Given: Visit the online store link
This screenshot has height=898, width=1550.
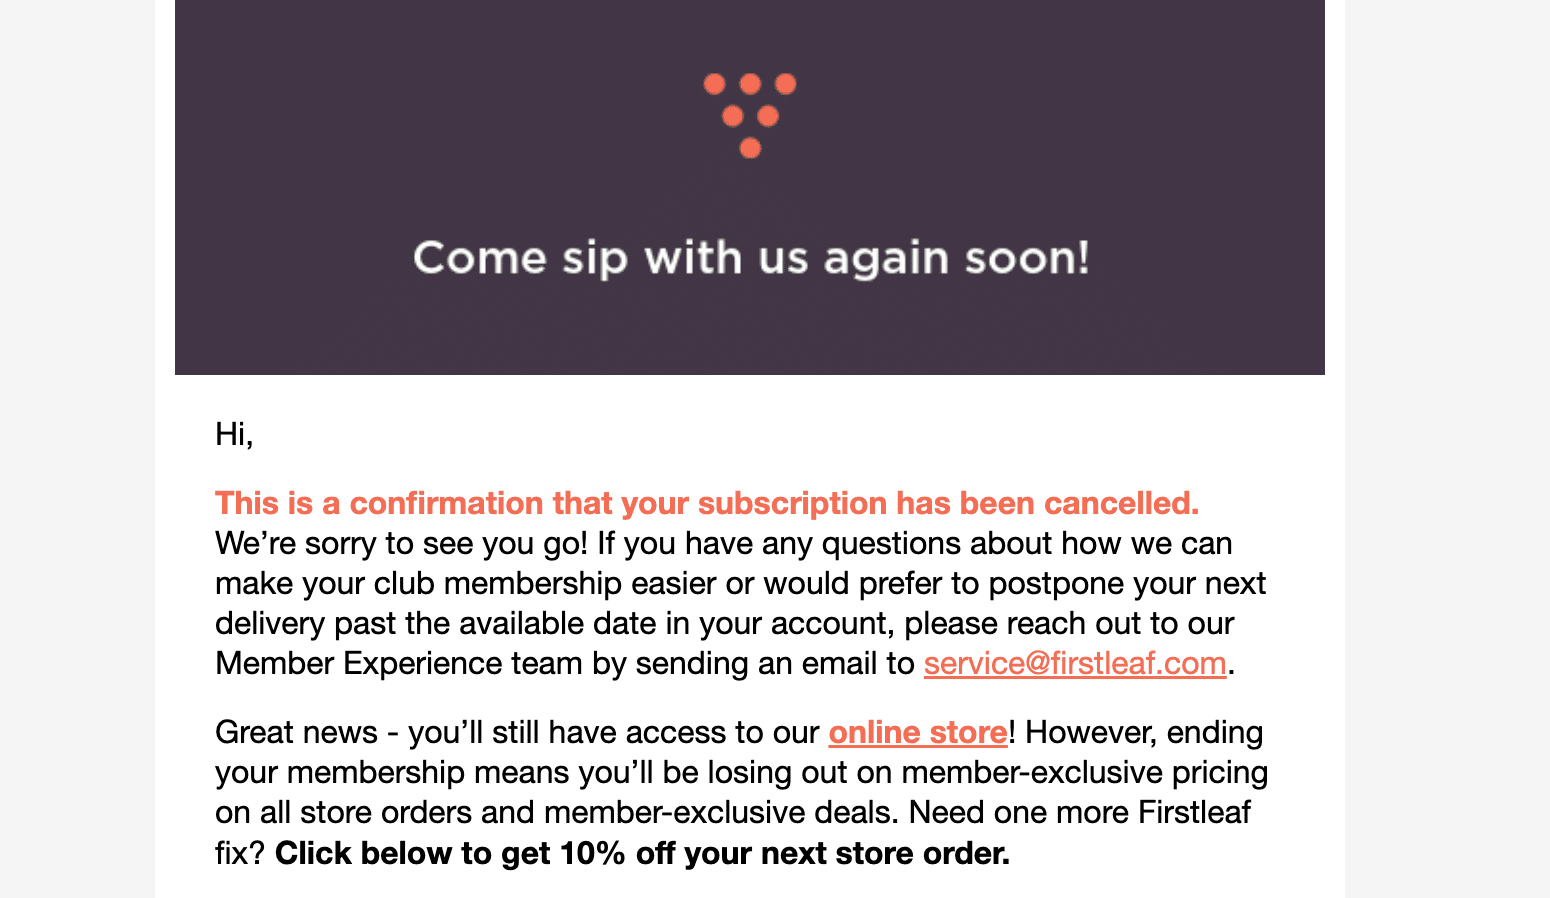Looking at the screenshot, I should [917, 733].
